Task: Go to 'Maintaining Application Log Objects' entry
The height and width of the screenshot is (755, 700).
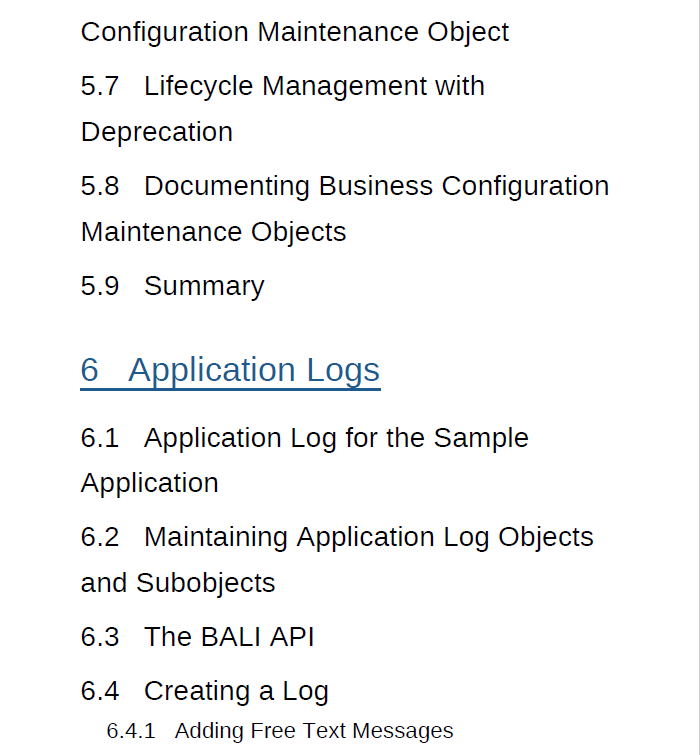Action: point(368,537)
